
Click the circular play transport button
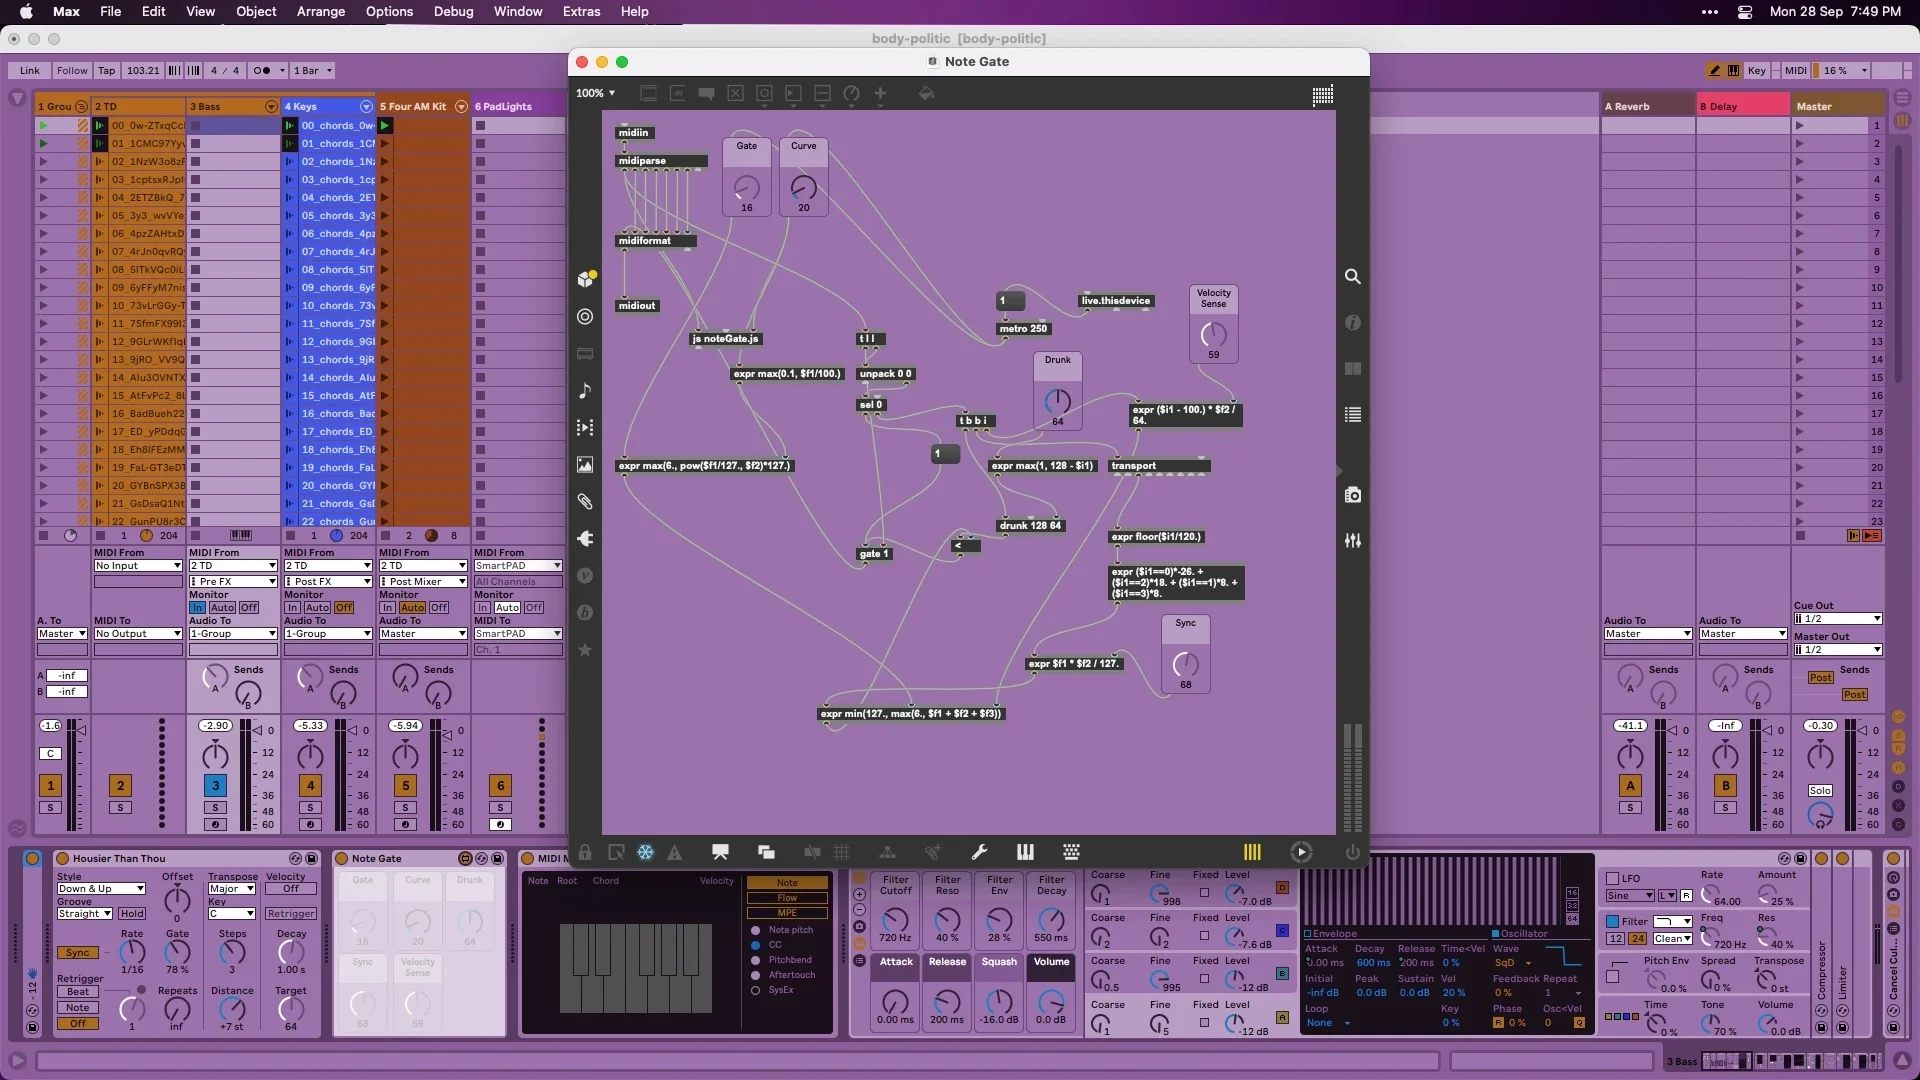click(1301, 852)
